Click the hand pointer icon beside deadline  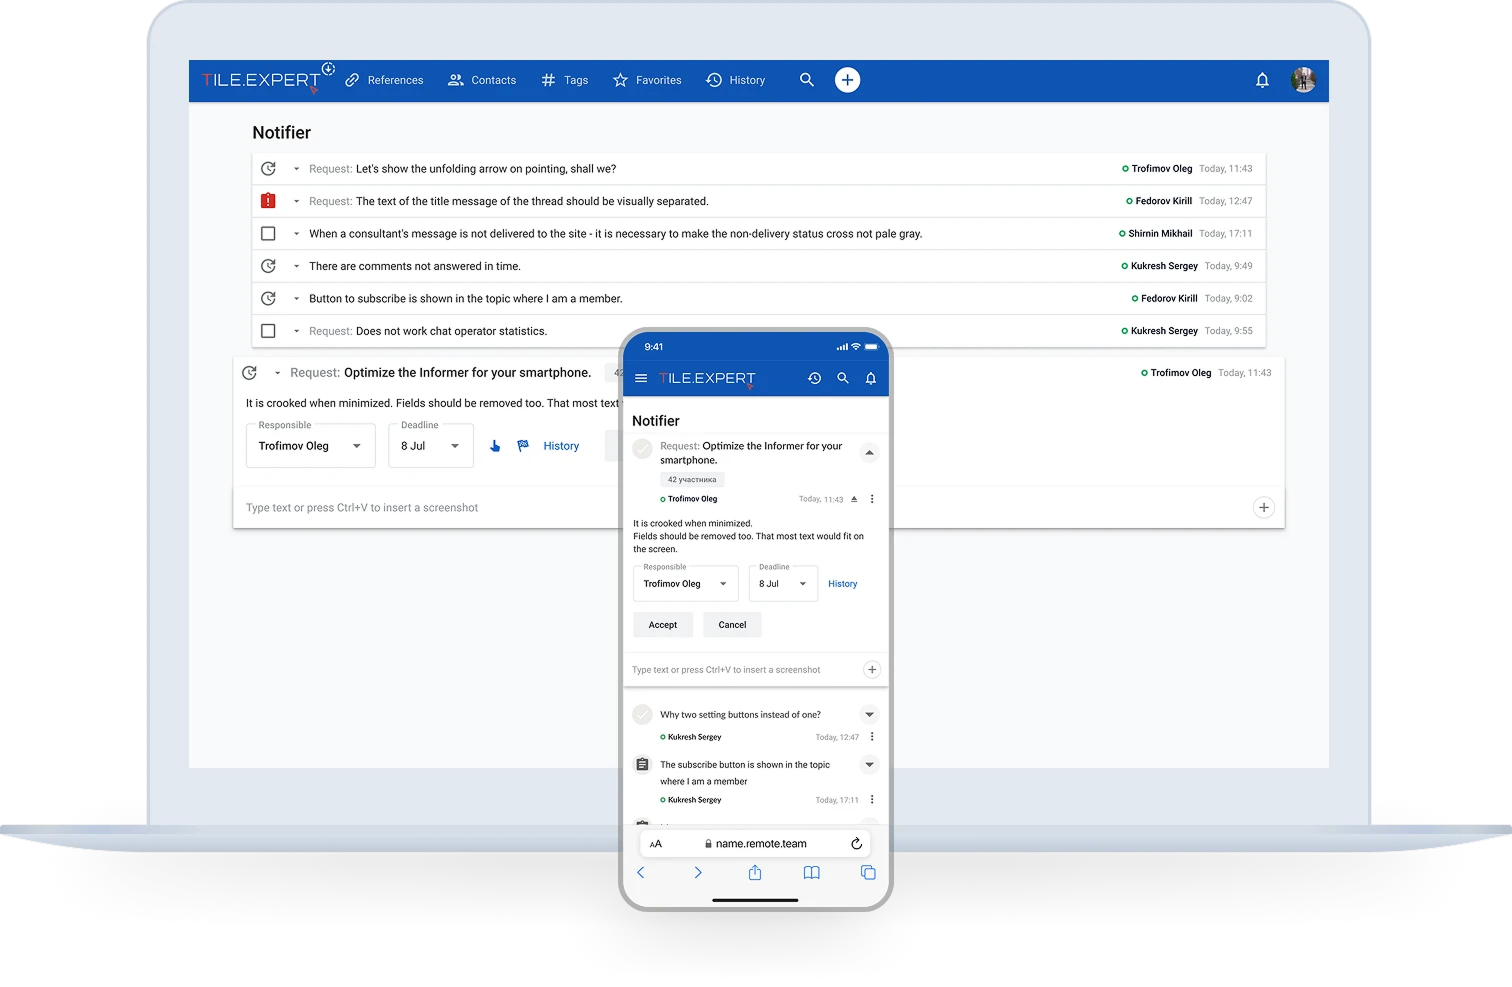(495, 446)
